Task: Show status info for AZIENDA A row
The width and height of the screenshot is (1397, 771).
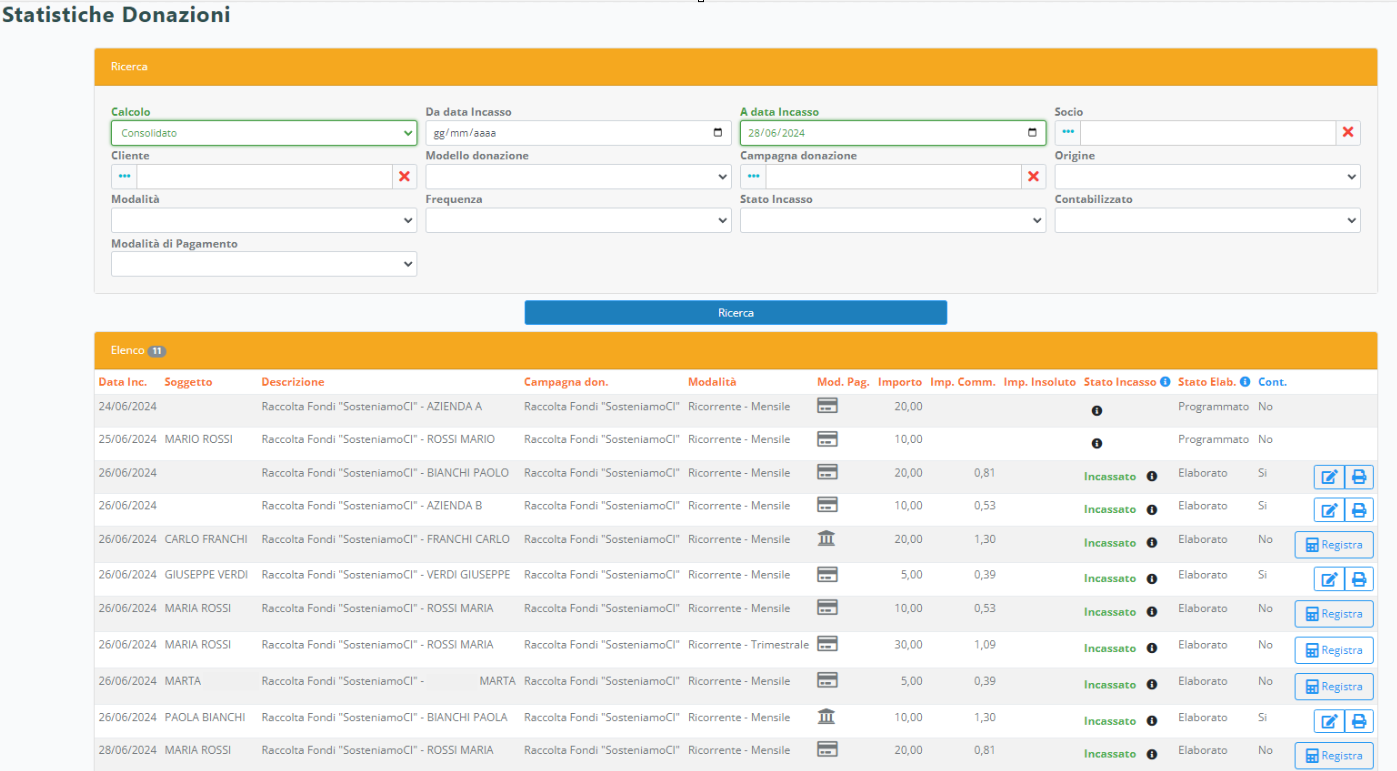Action: pyautogui.click(x=1096, y=411)
